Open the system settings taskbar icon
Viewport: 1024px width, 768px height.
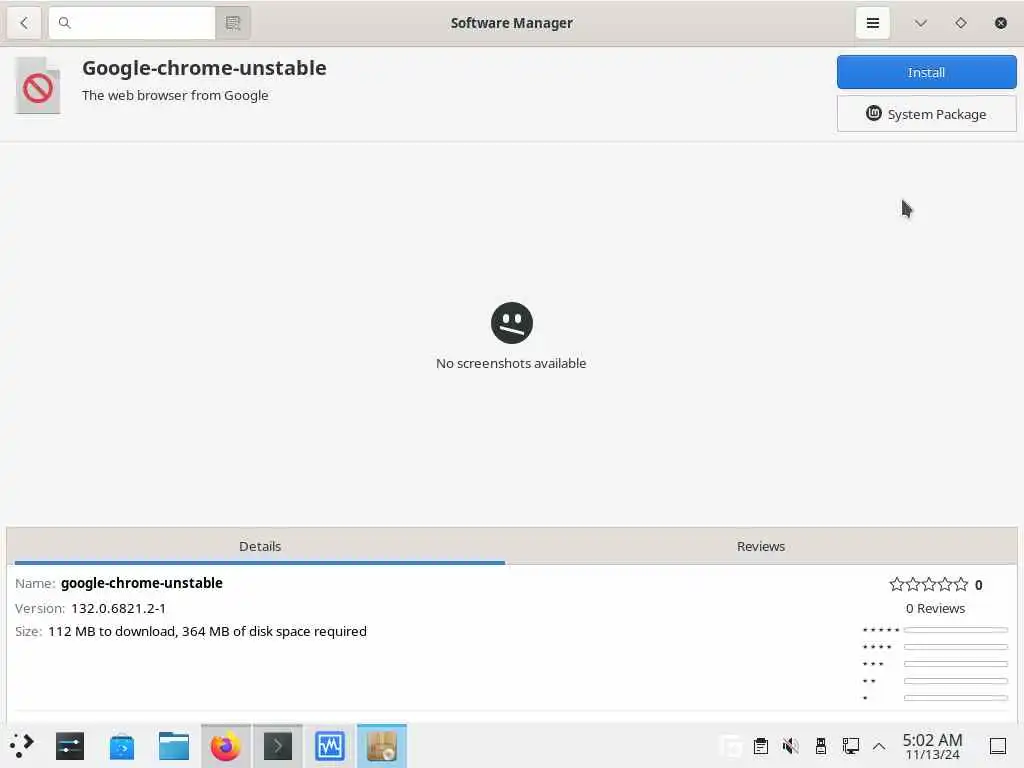pos(70,746)
